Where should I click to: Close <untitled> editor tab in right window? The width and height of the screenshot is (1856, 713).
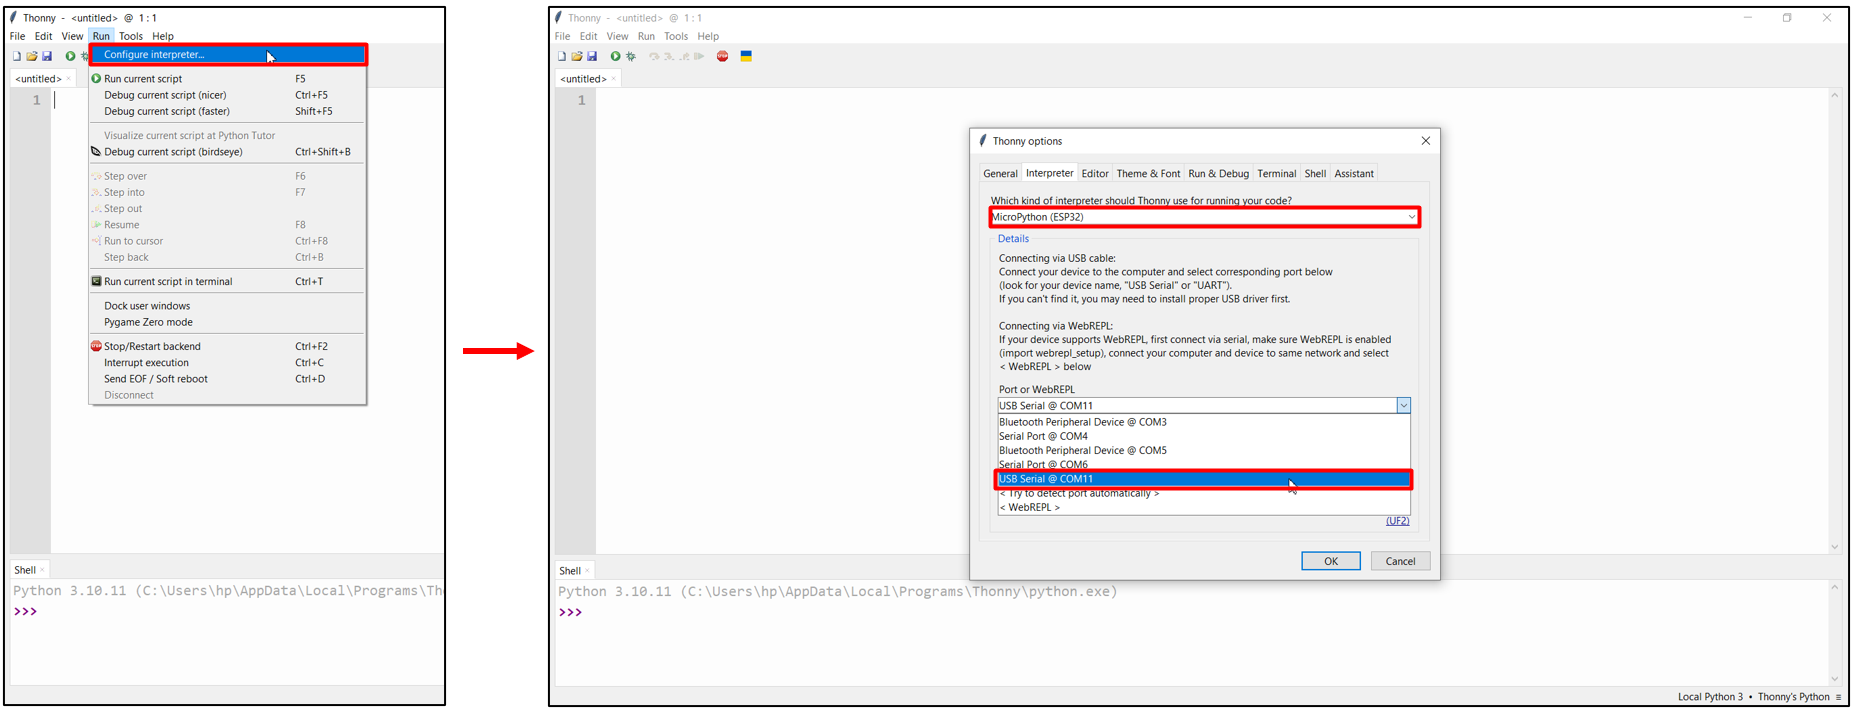[613, 79]
